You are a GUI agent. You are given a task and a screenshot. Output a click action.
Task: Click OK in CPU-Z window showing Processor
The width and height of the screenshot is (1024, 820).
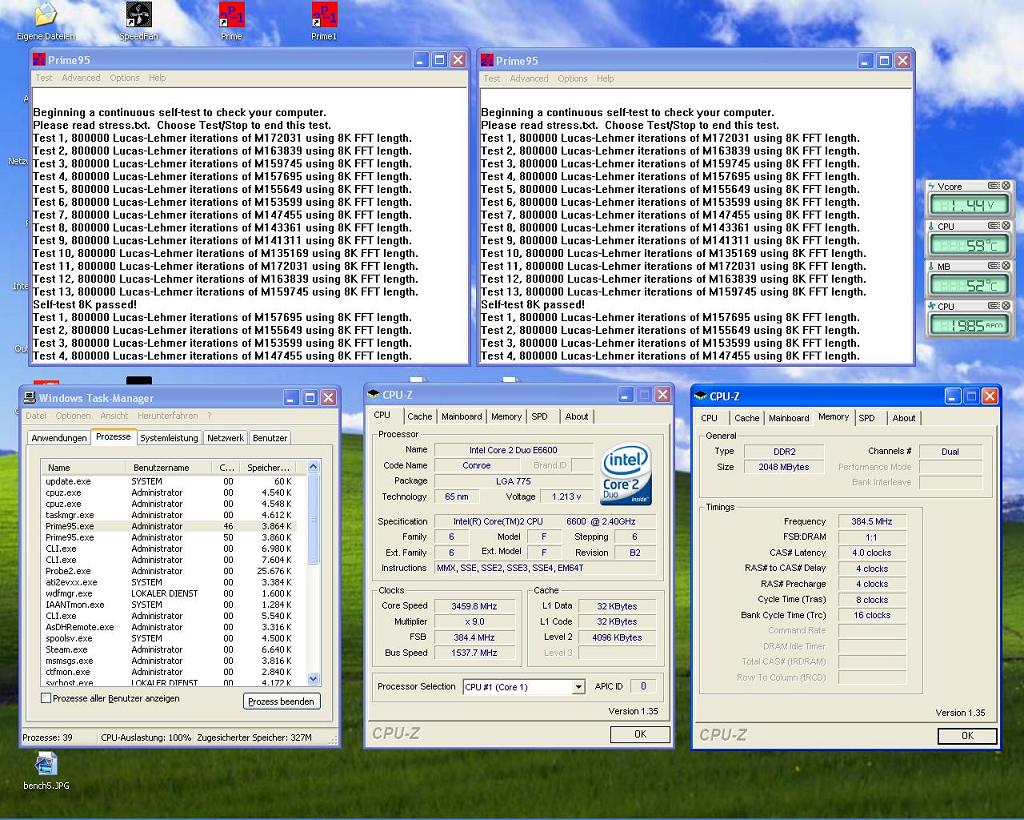(640, 734)
